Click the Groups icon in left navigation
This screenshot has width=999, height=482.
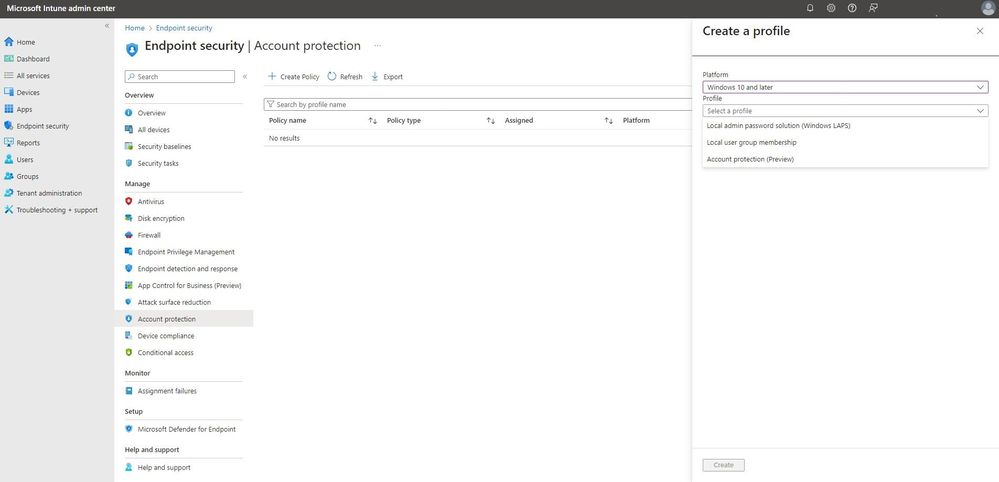pos(9,176)
